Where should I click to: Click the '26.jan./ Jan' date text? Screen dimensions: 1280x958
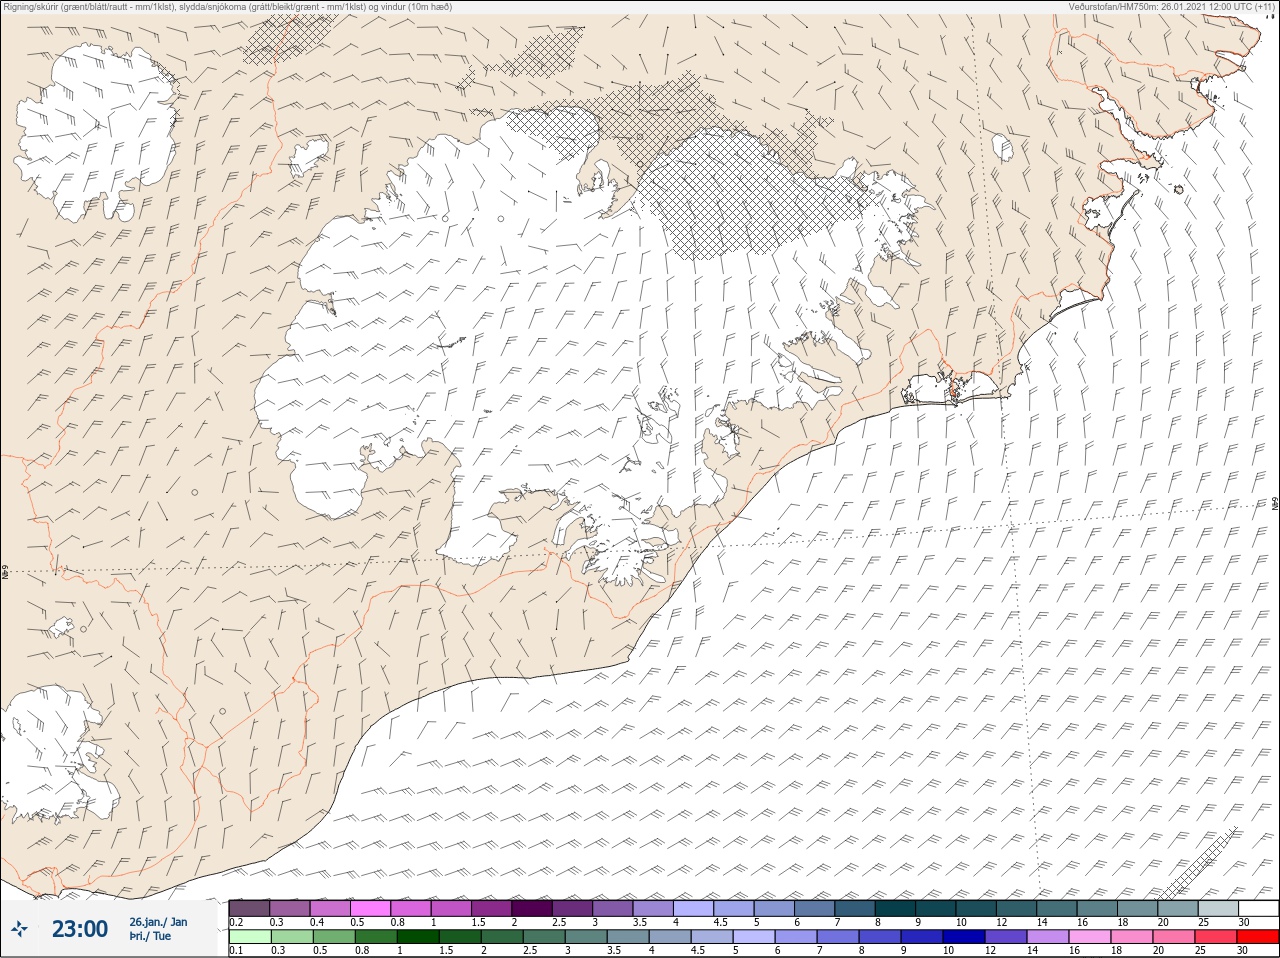[158, 921]
